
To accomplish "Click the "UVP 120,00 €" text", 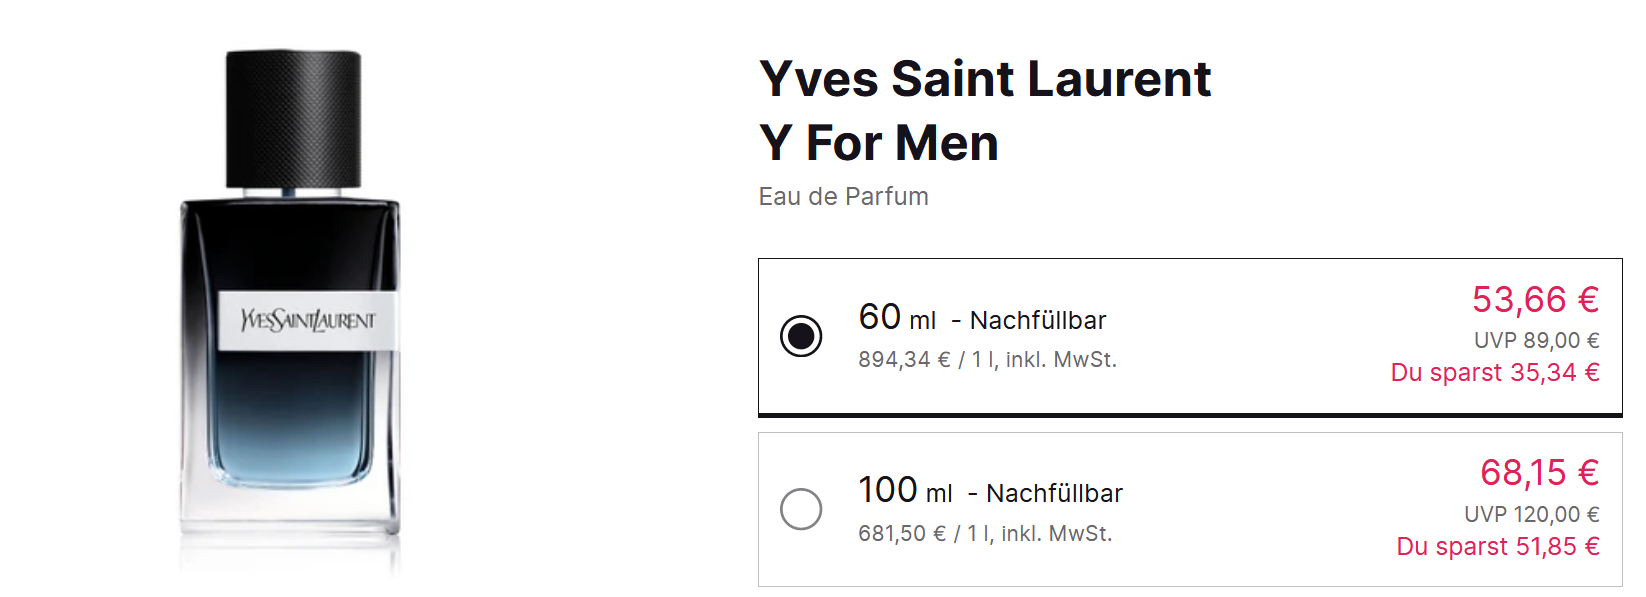I will click(1531, 514).
